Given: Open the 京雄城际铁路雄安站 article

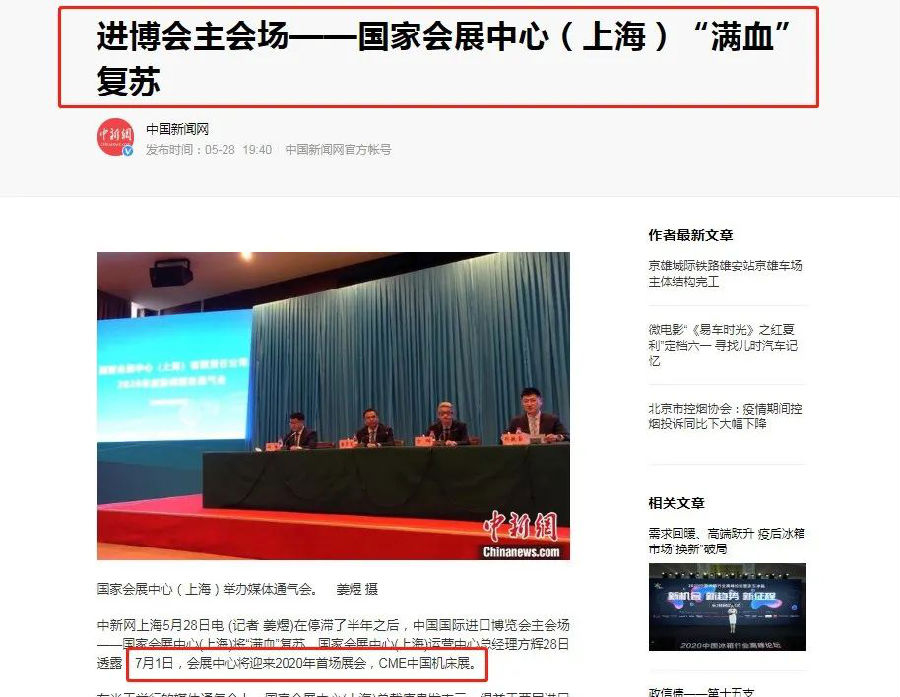Looking at the screenshot, I should (x=725, y=275).
